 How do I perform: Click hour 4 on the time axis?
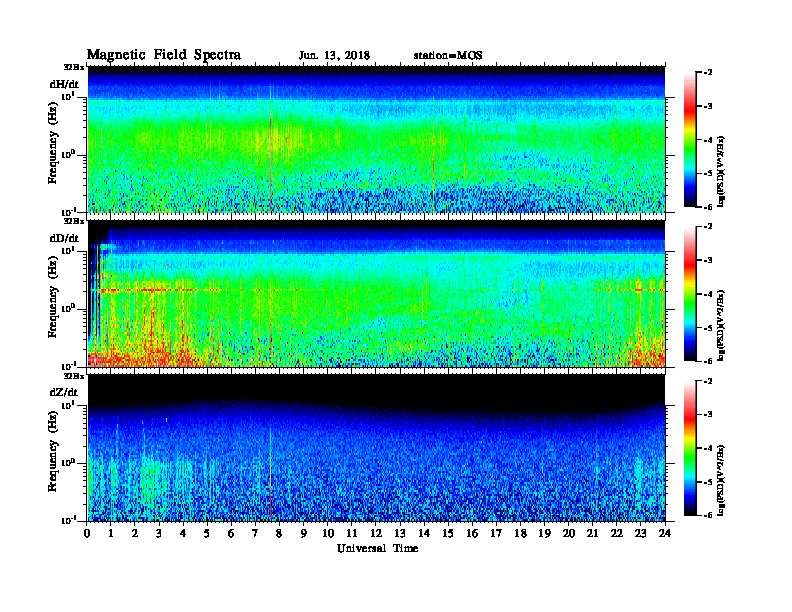pos(183,533)
